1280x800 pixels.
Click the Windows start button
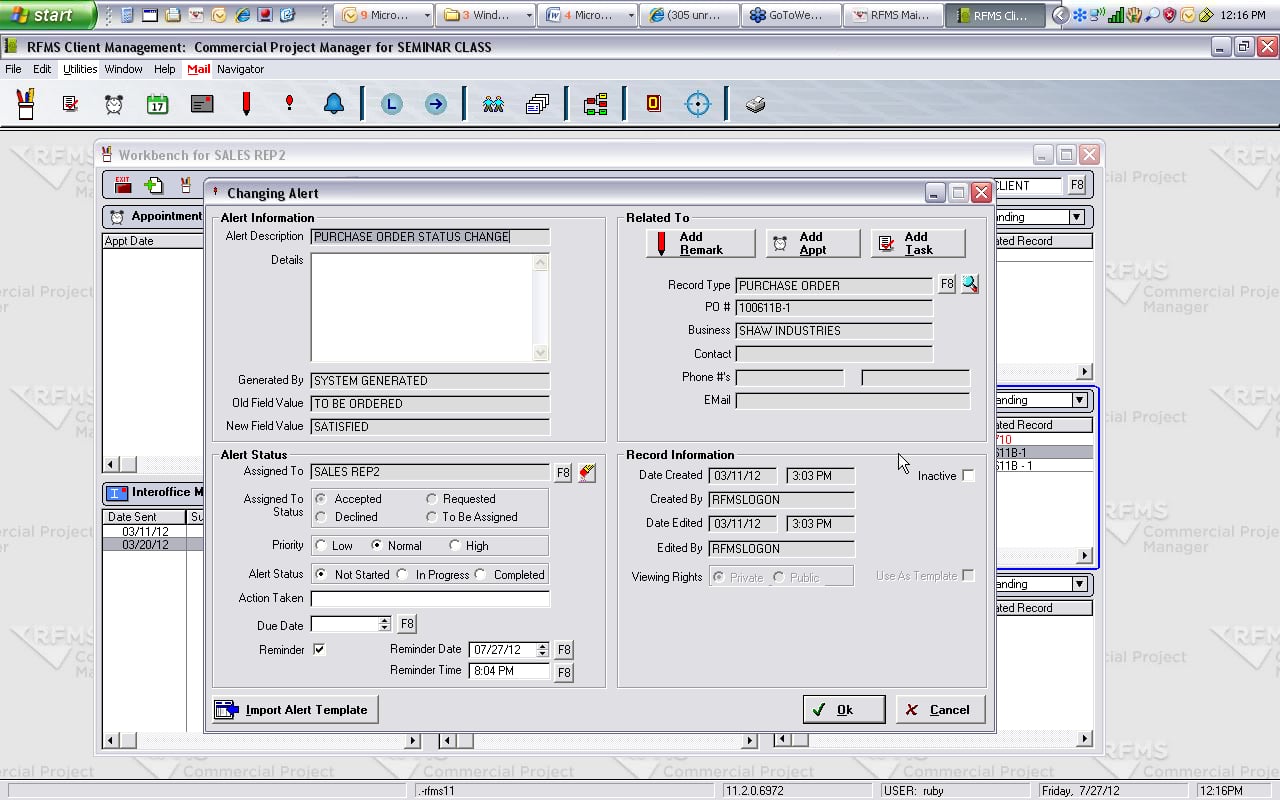47,15
